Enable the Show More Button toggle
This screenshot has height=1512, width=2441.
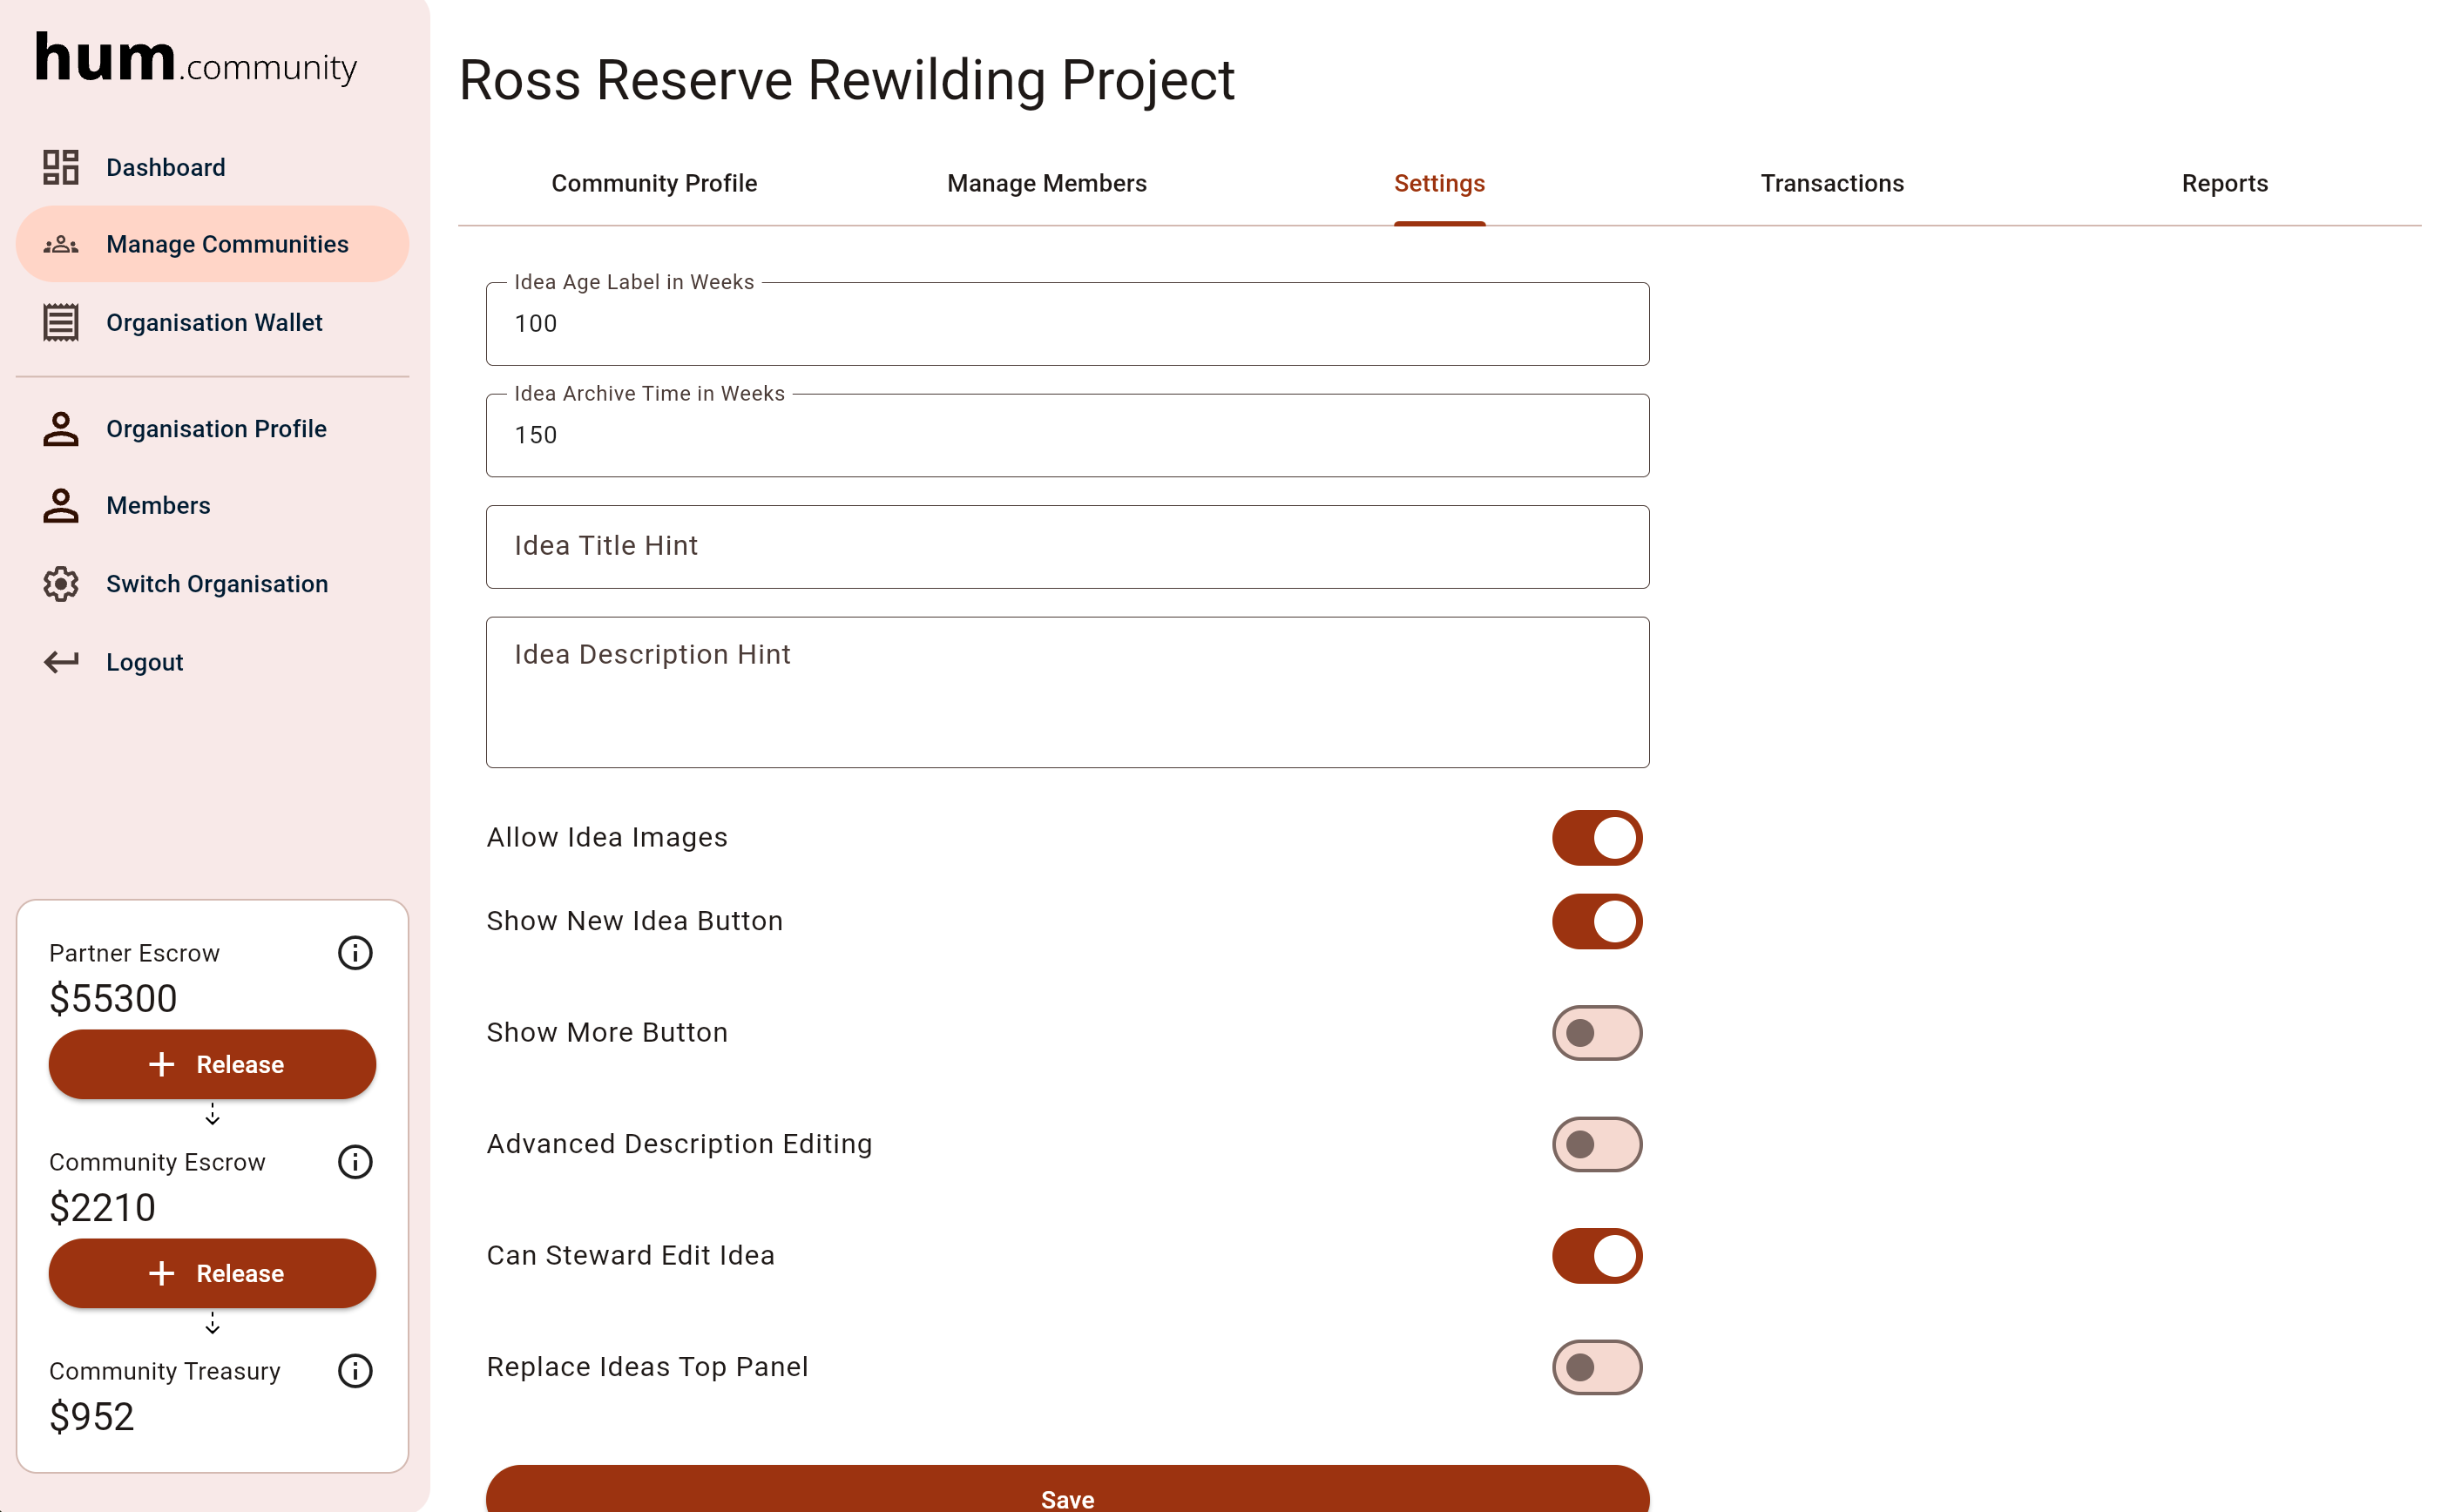1596,1033
